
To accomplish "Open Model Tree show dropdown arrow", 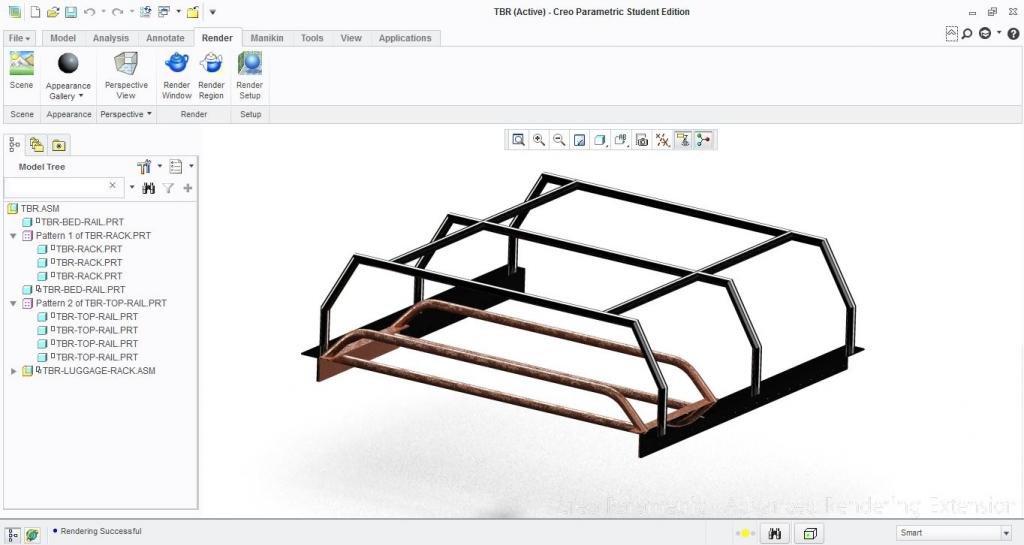I will tap(191, 166).
